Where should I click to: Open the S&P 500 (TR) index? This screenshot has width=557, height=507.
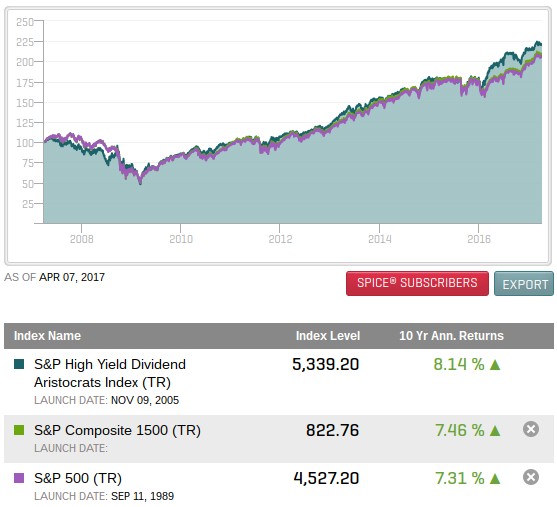[78, 478]
